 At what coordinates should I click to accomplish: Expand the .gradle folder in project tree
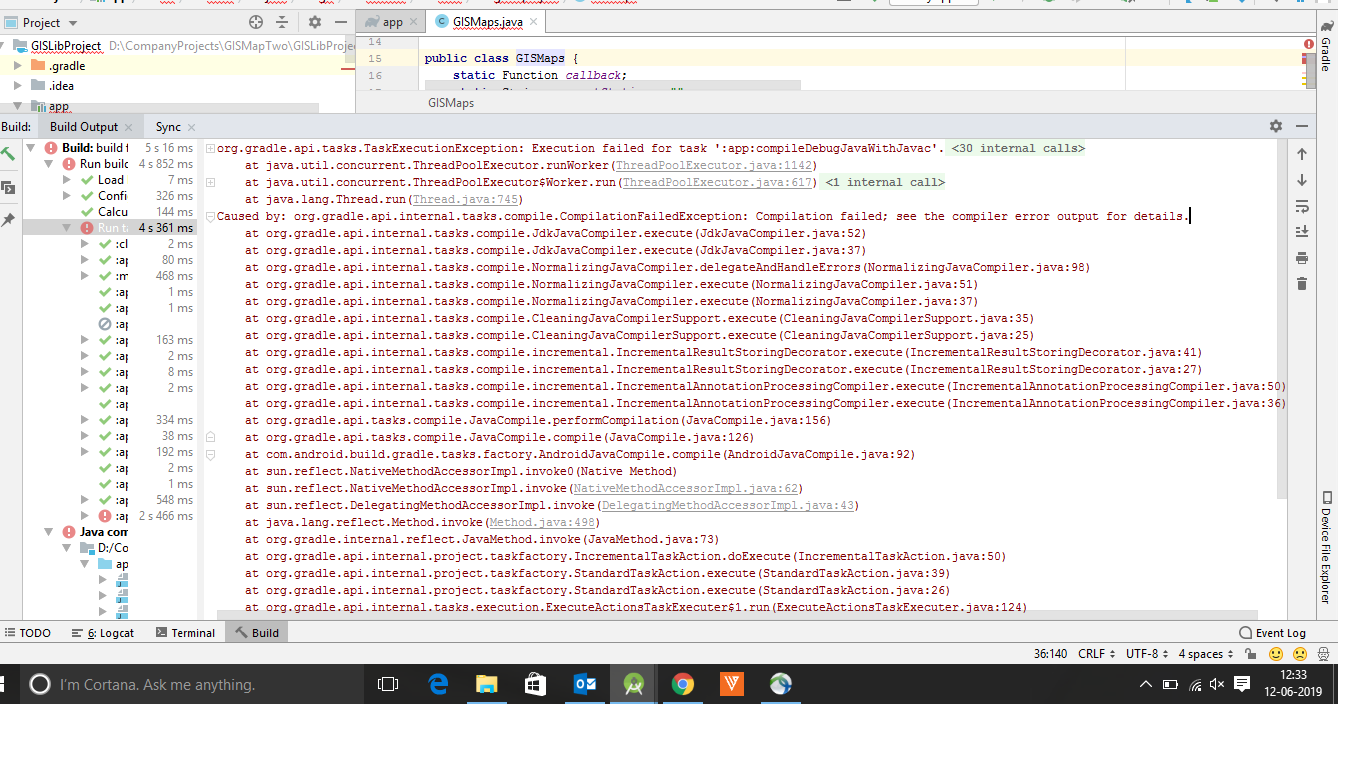[18, 66]
